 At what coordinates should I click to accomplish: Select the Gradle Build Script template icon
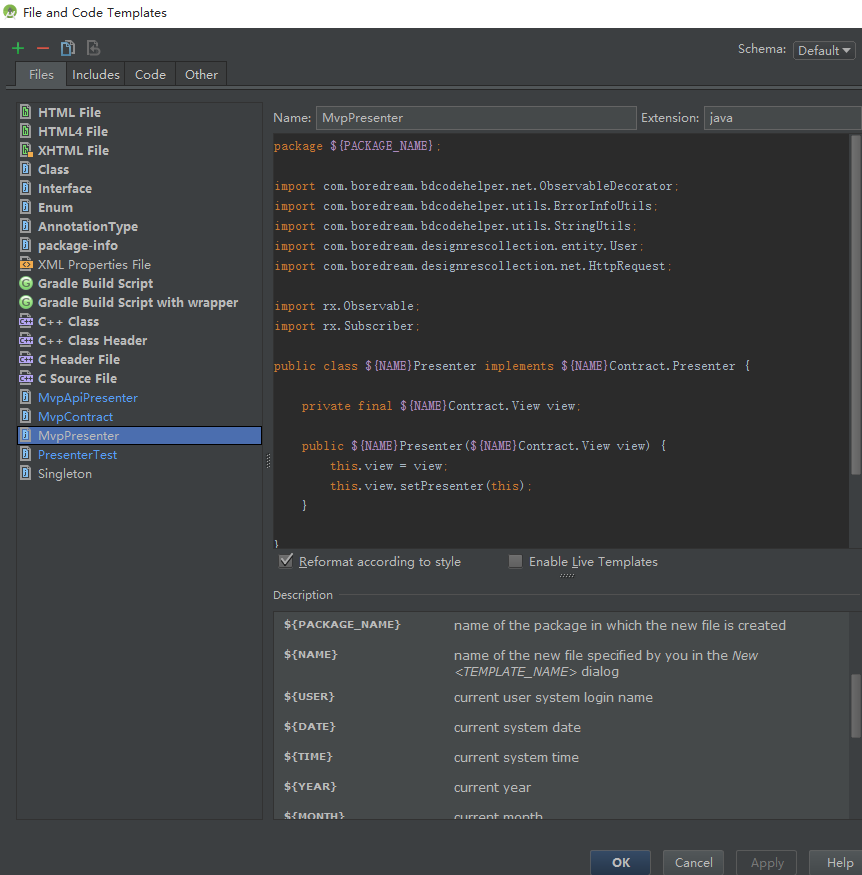coord(27,283)
